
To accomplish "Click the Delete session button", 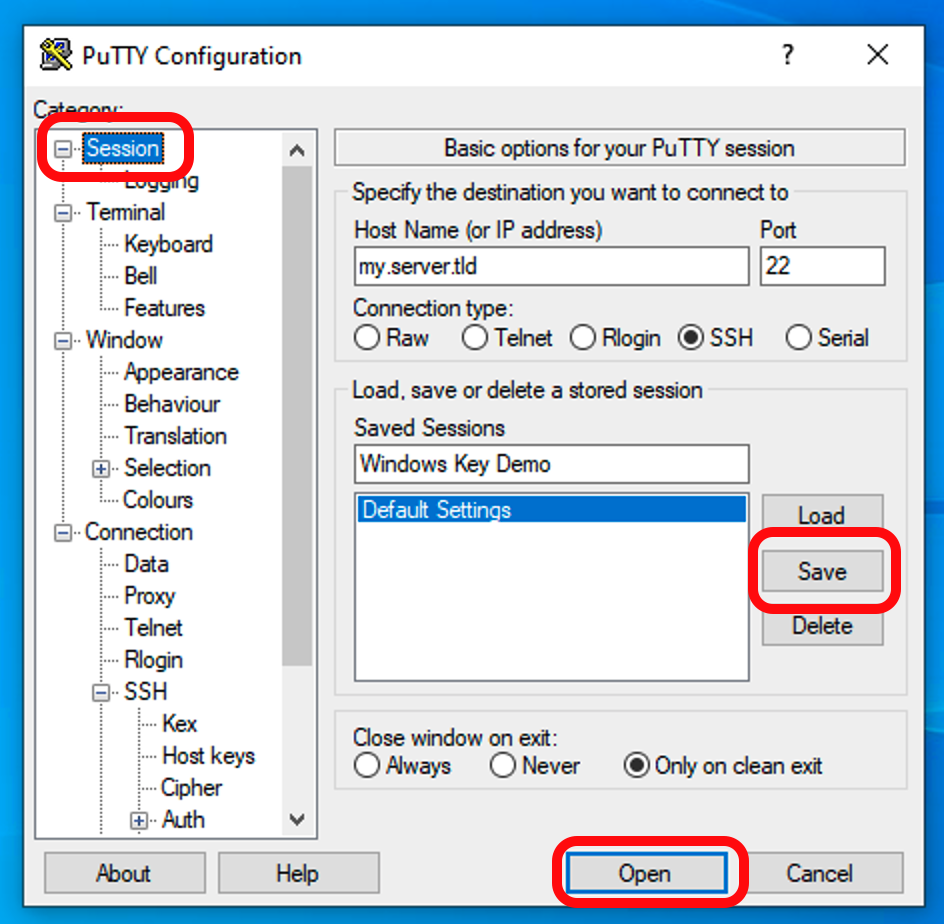I will pos(822,626).
